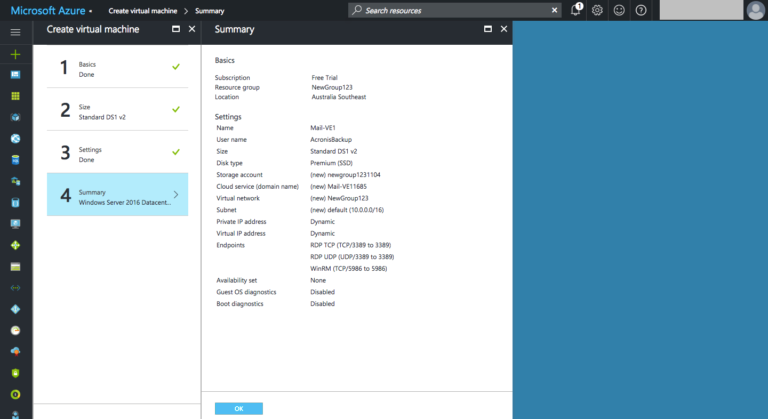This screenshot has height=419, width=768.
Task: Click the OK button
Action: [239, 409]
